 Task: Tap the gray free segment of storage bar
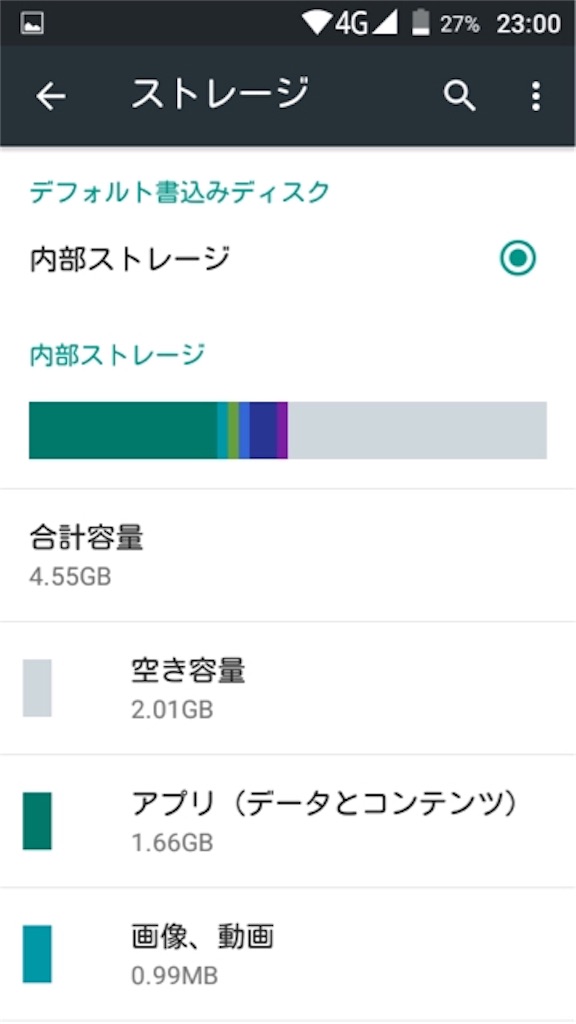[417, 430]
